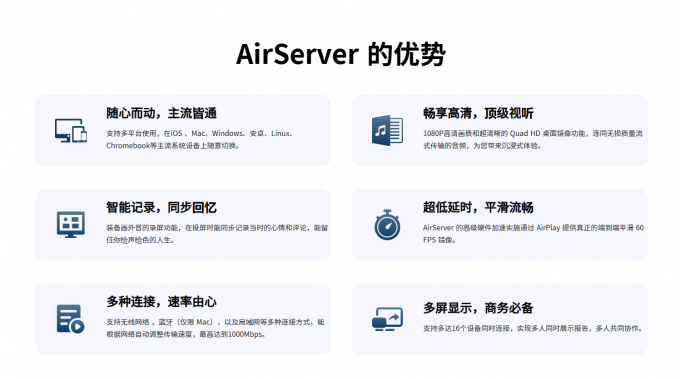This screenshot has width=680, height=379.
Task: Click the document with play button icon
Action: [70, 319]
